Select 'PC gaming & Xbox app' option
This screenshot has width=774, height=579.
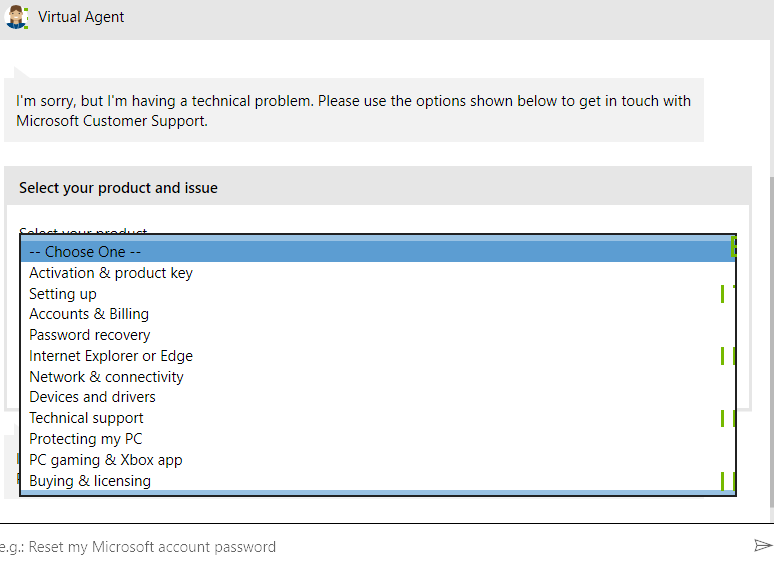click(x=378, y=460)
